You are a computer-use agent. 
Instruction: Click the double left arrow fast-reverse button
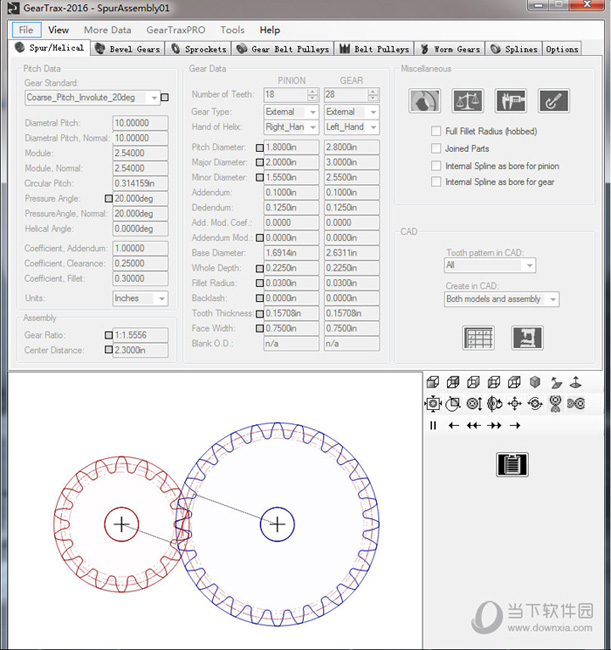click(474, 425)
